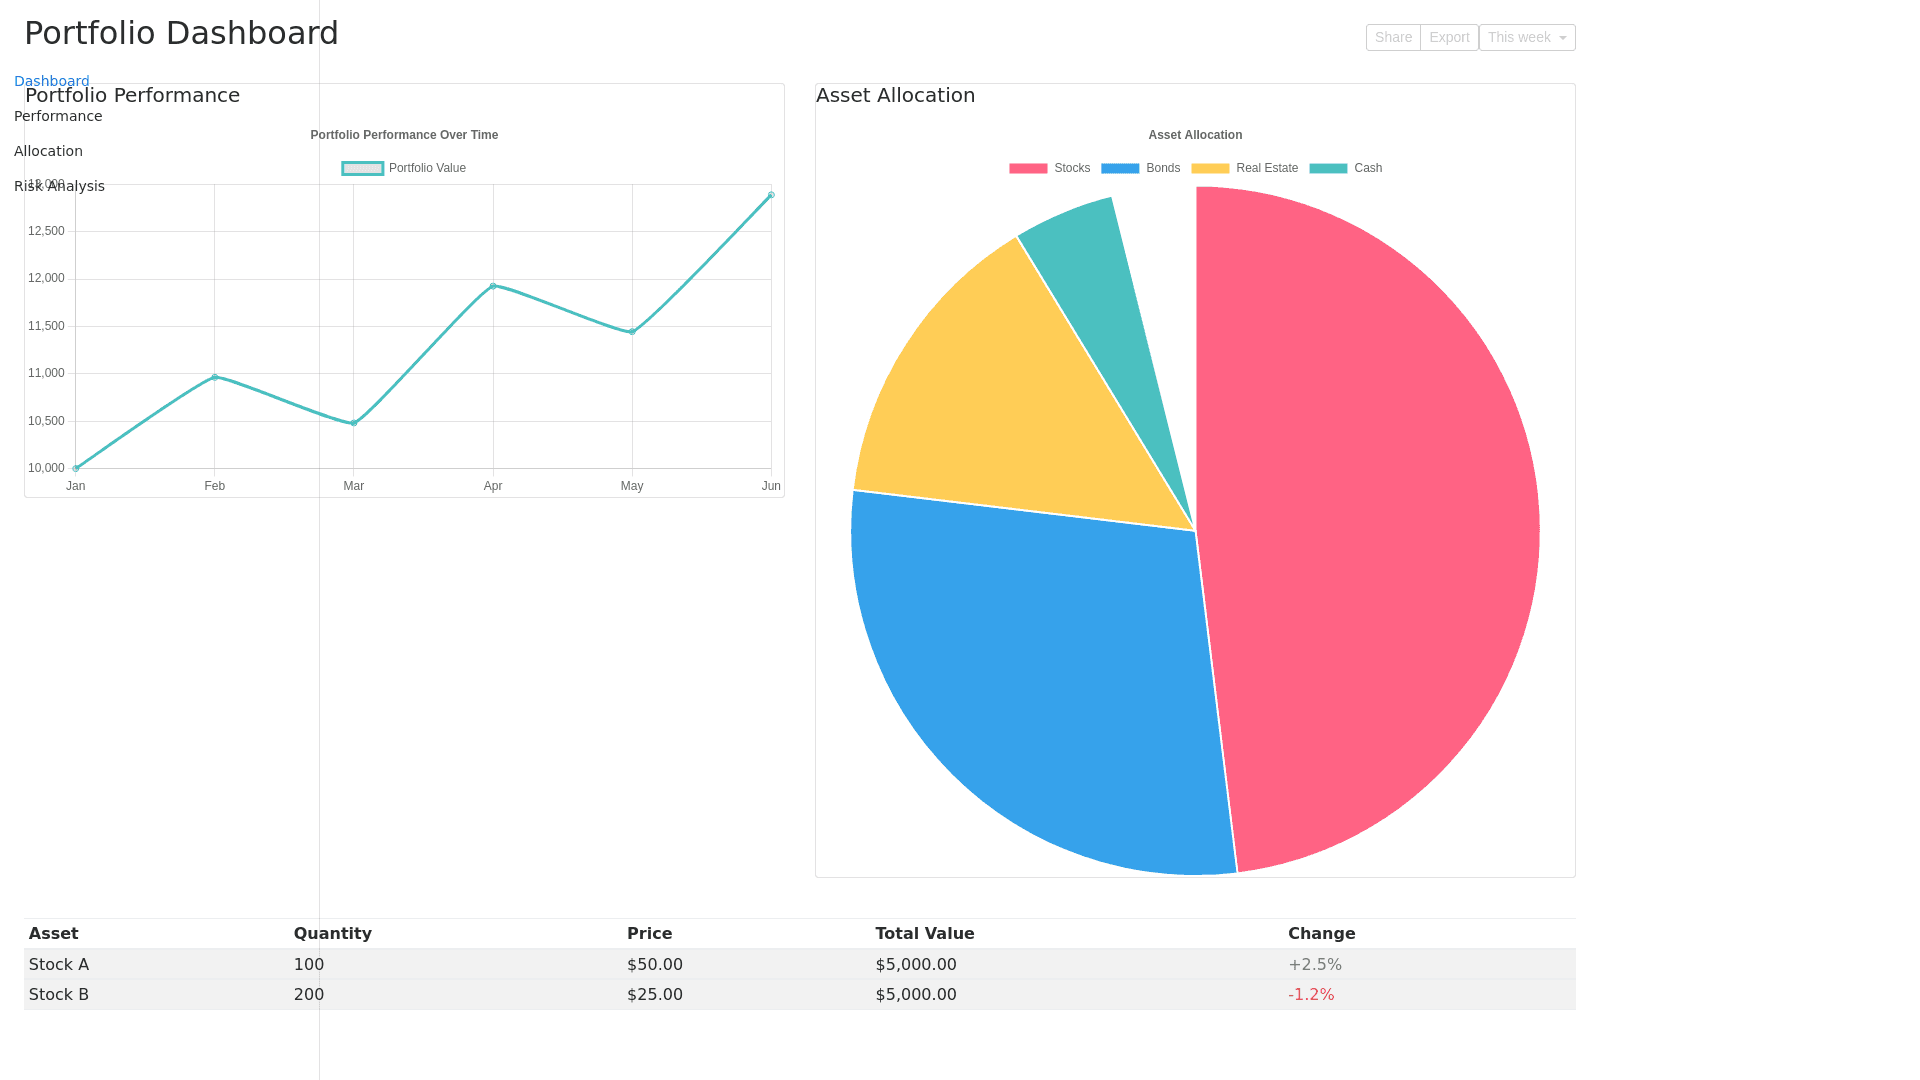
Task: Click the Apr data point on line chart
Action: tap(493, 286)
